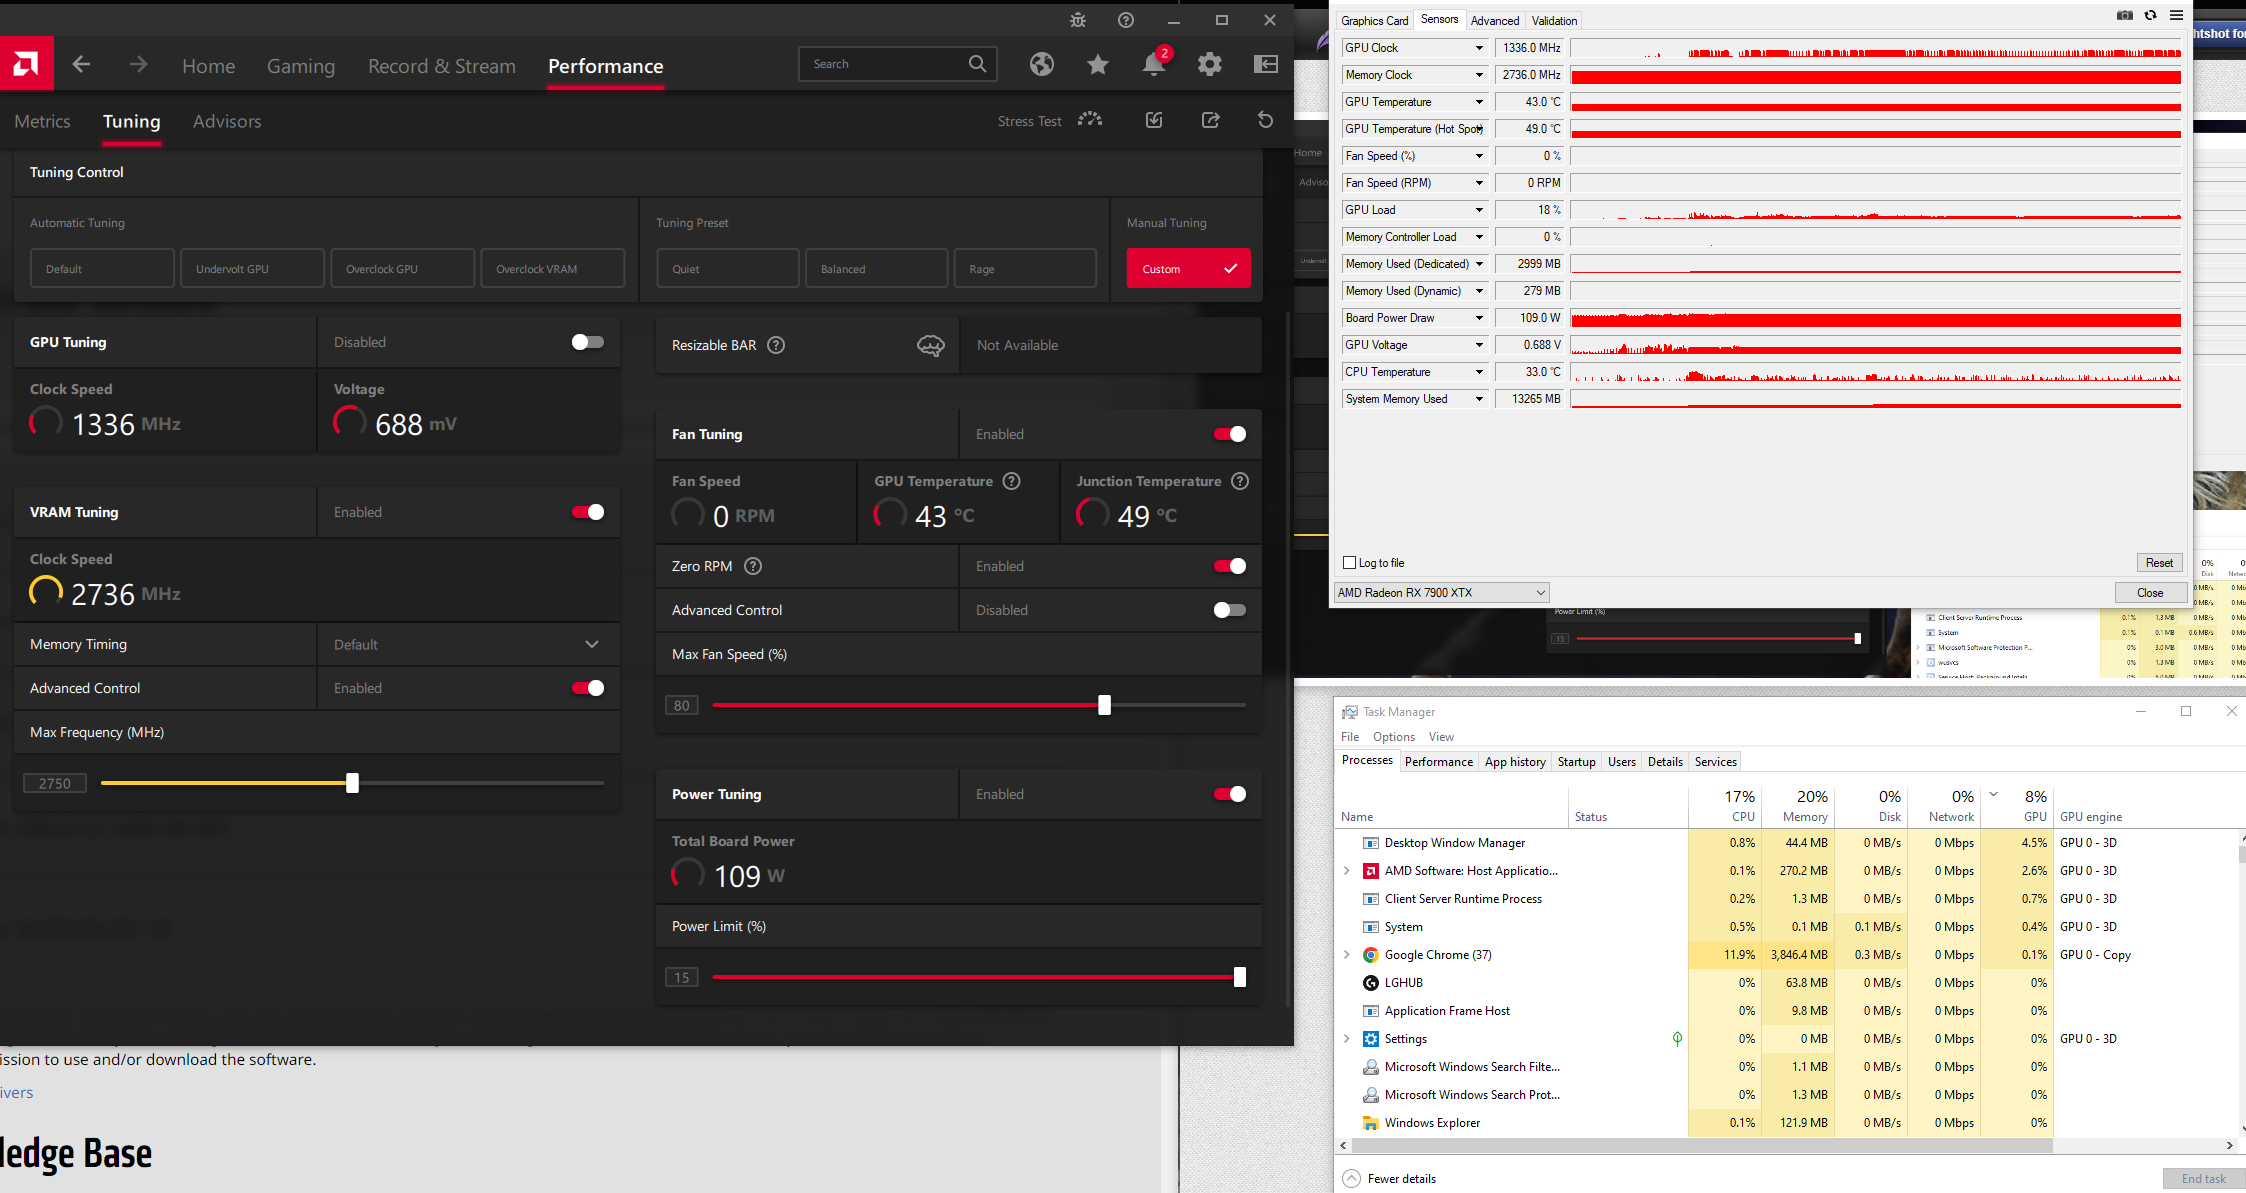Viewport: 2246px width, 1193px height.
Task: Adjust the Max Frequency (MHz) slider handle
Action: [352, 783]
